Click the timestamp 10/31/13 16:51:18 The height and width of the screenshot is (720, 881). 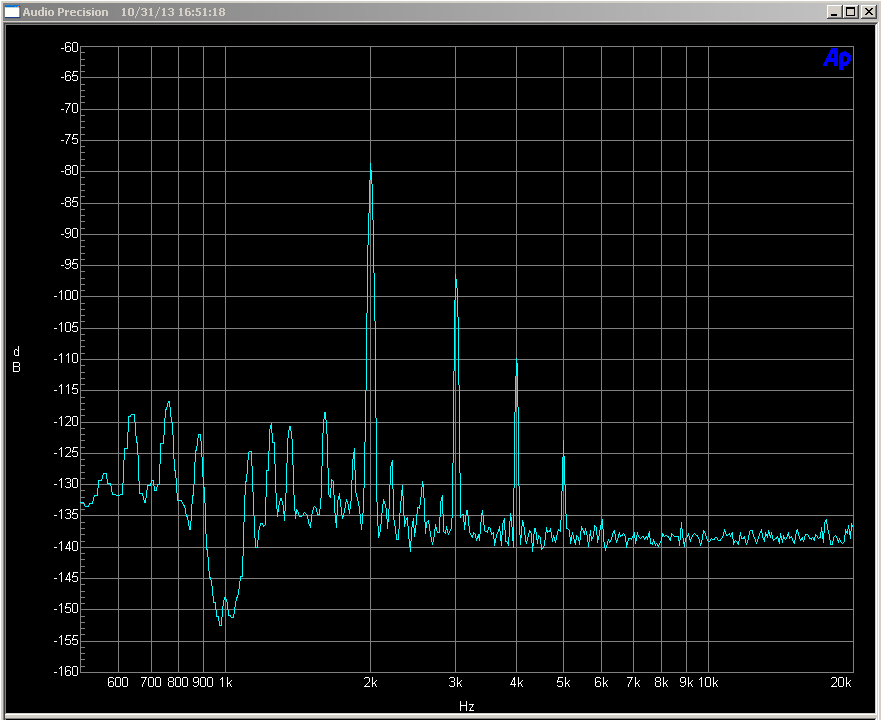pos(173,12)
